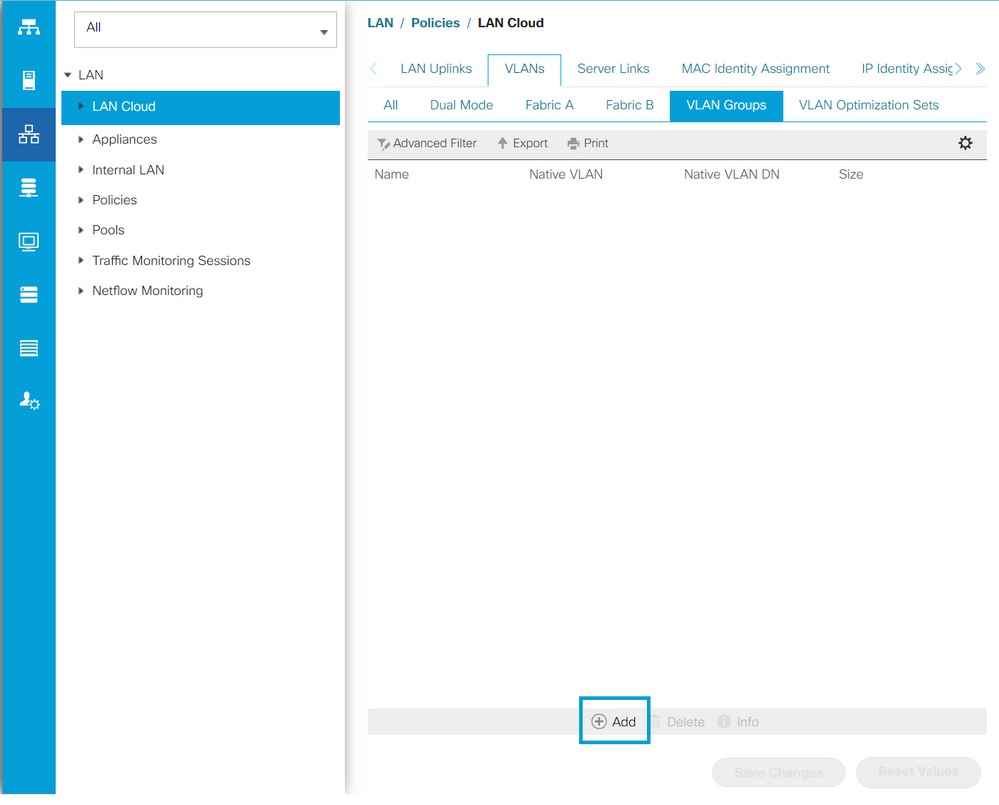Click the Add button to create VLAN group
Viewport: 999px width, 805px height.
pyautogui.click(x=614, y=721)
